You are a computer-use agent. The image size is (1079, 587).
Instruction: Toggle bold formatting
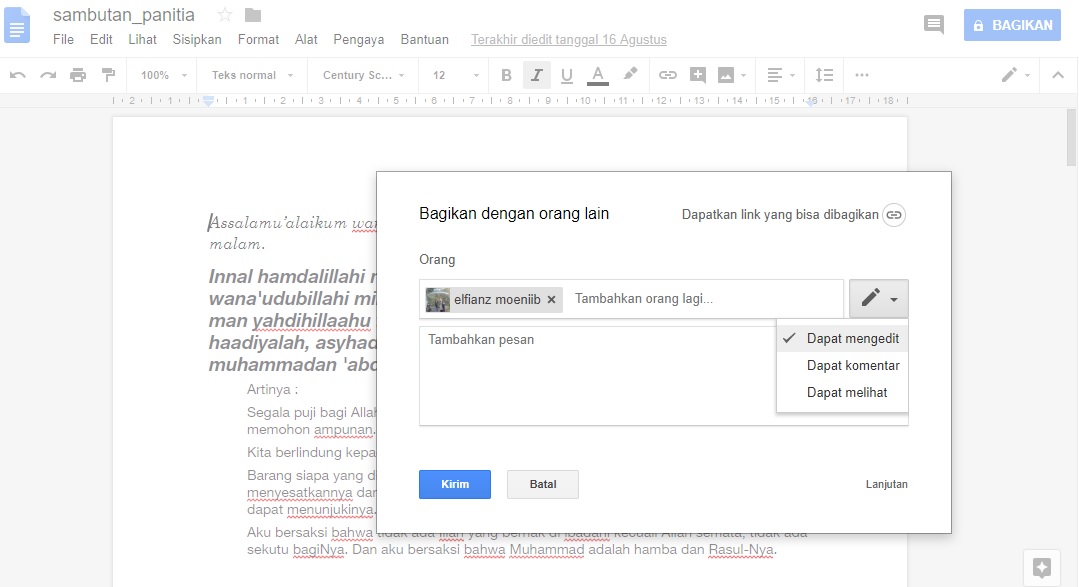(506, 75)
